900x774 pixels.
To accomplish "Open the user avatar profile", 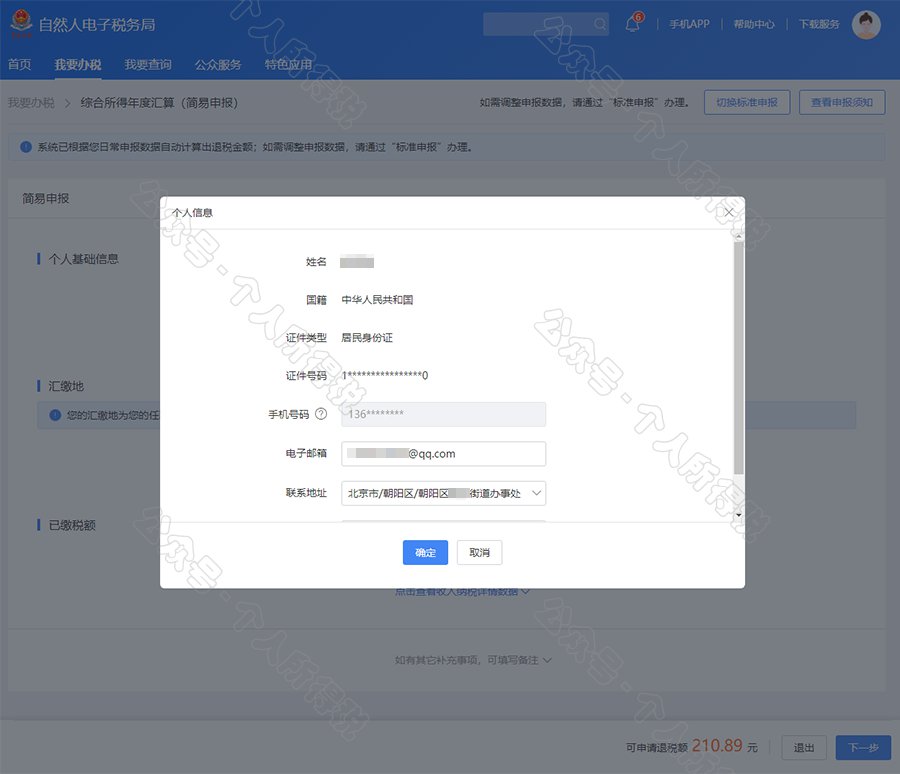I will point(866,24).
